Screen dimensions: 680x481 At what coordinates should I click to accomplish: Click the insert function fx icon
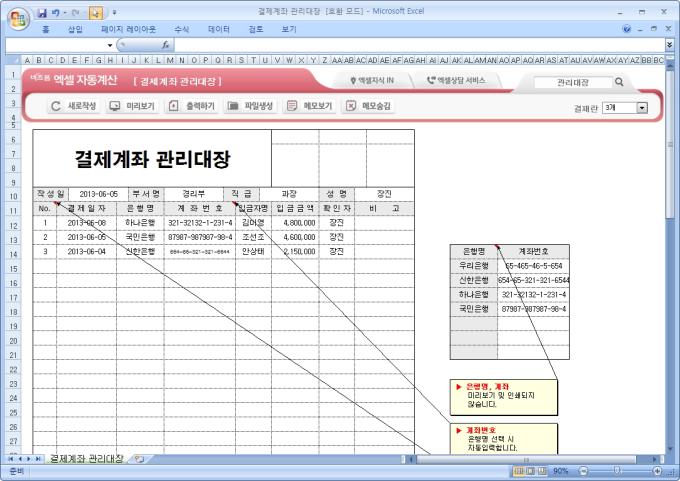click(x=165, y=45)
